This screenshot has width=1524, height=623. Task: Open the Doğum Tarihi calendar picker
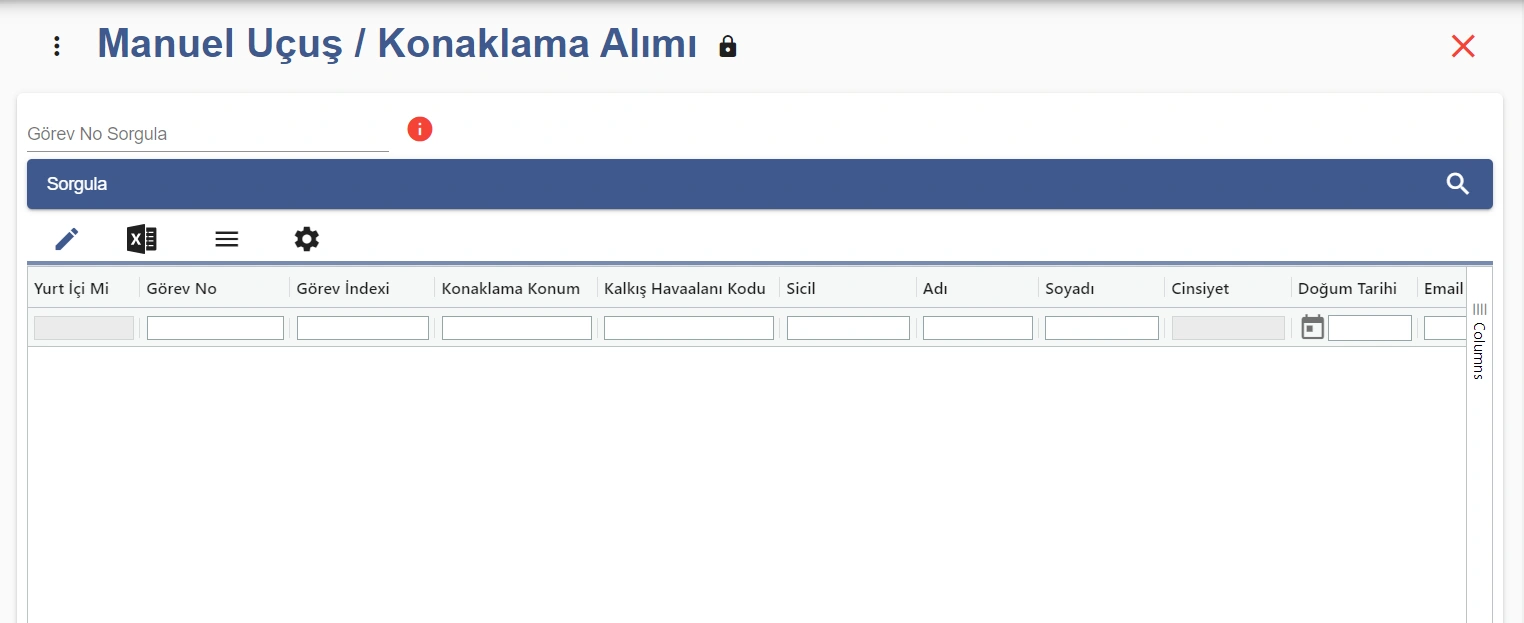coord(1312,327)
